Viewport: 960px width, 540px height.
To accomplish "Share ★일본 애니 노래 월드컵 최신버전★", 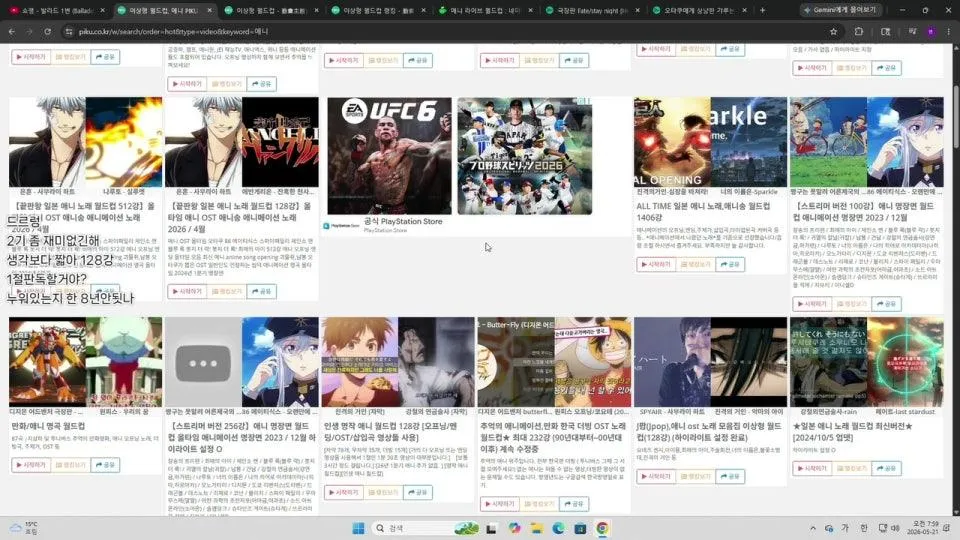I will click(x=887, y=468).
